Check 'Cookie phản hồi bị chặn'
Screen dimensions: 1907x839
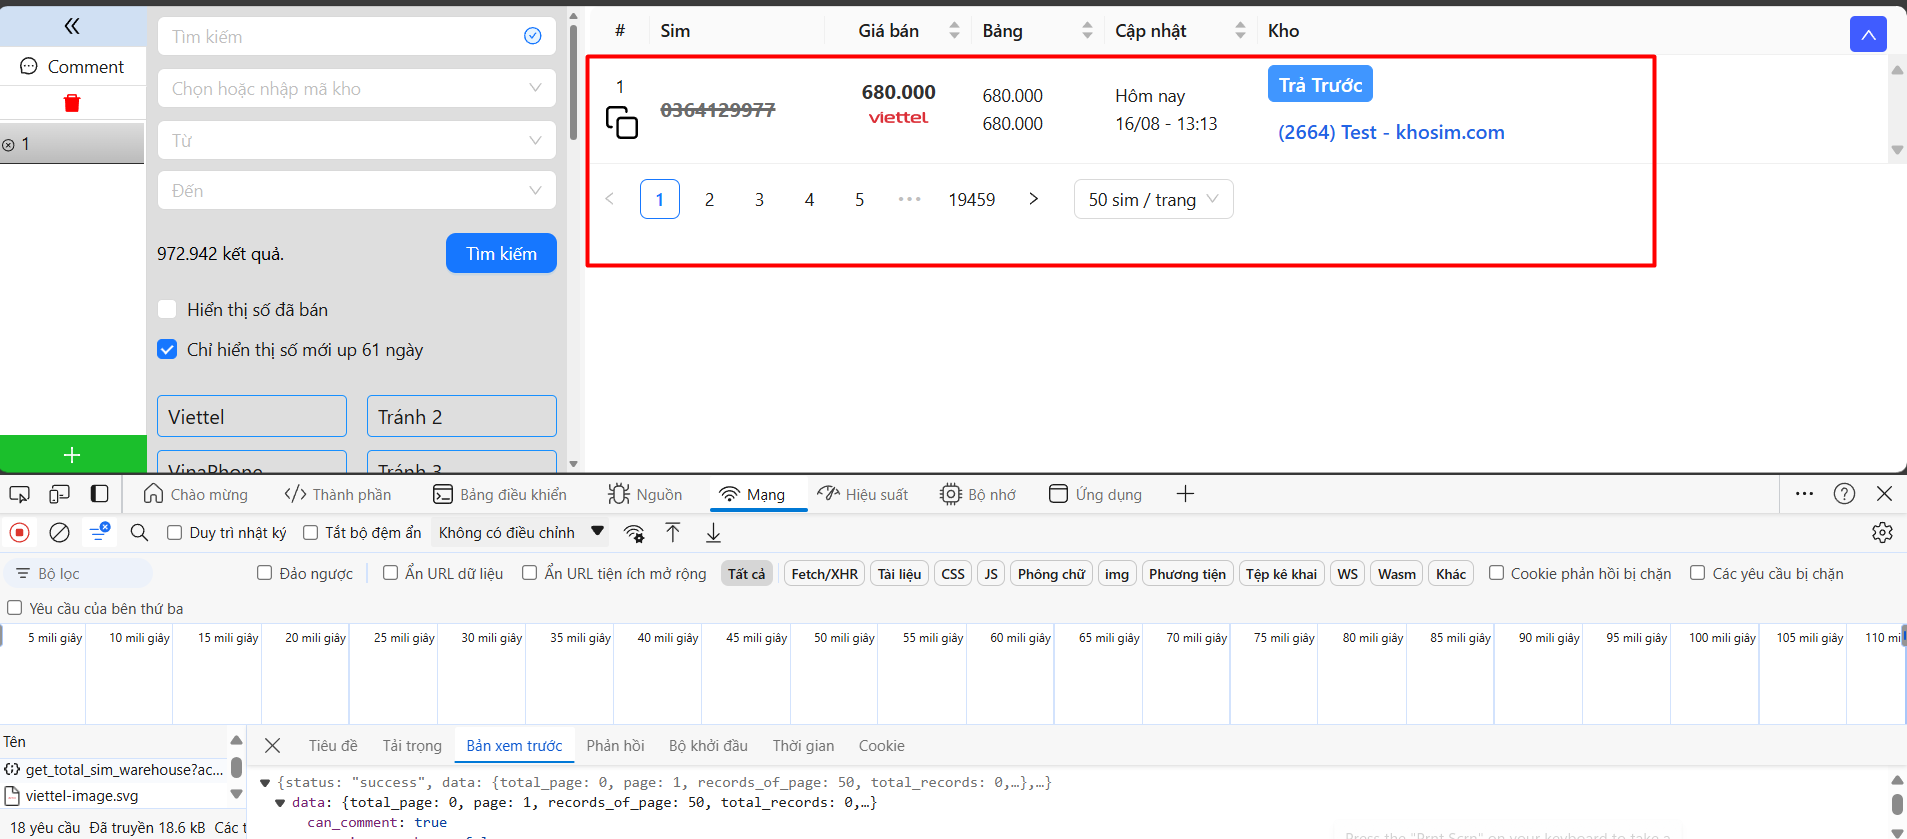(x=1496, y=573)
